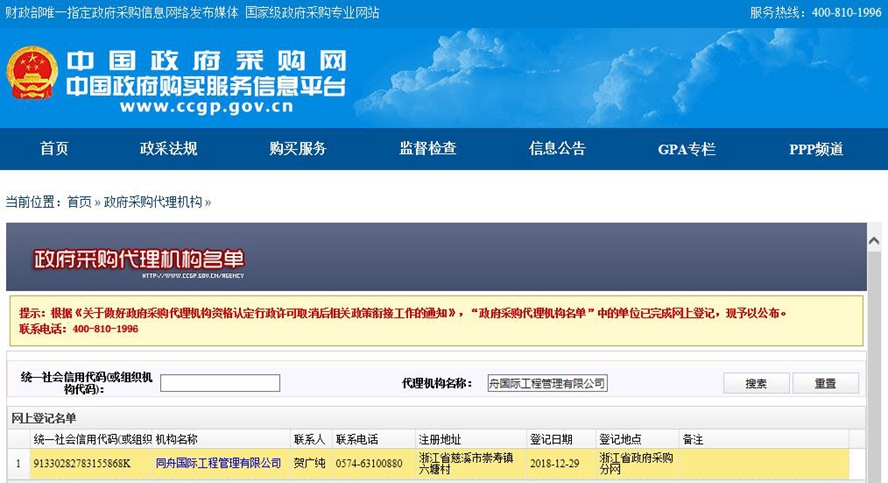
Task: Go to 购买服务 section
Action: [298, 148]
